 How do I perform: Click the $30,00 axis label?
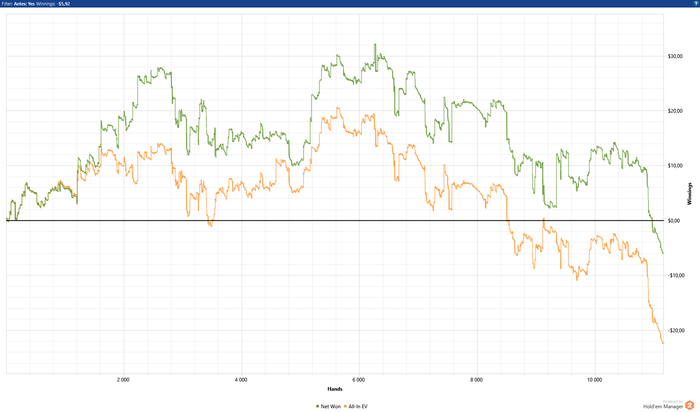pyautogui.click(x=675, y=56)
